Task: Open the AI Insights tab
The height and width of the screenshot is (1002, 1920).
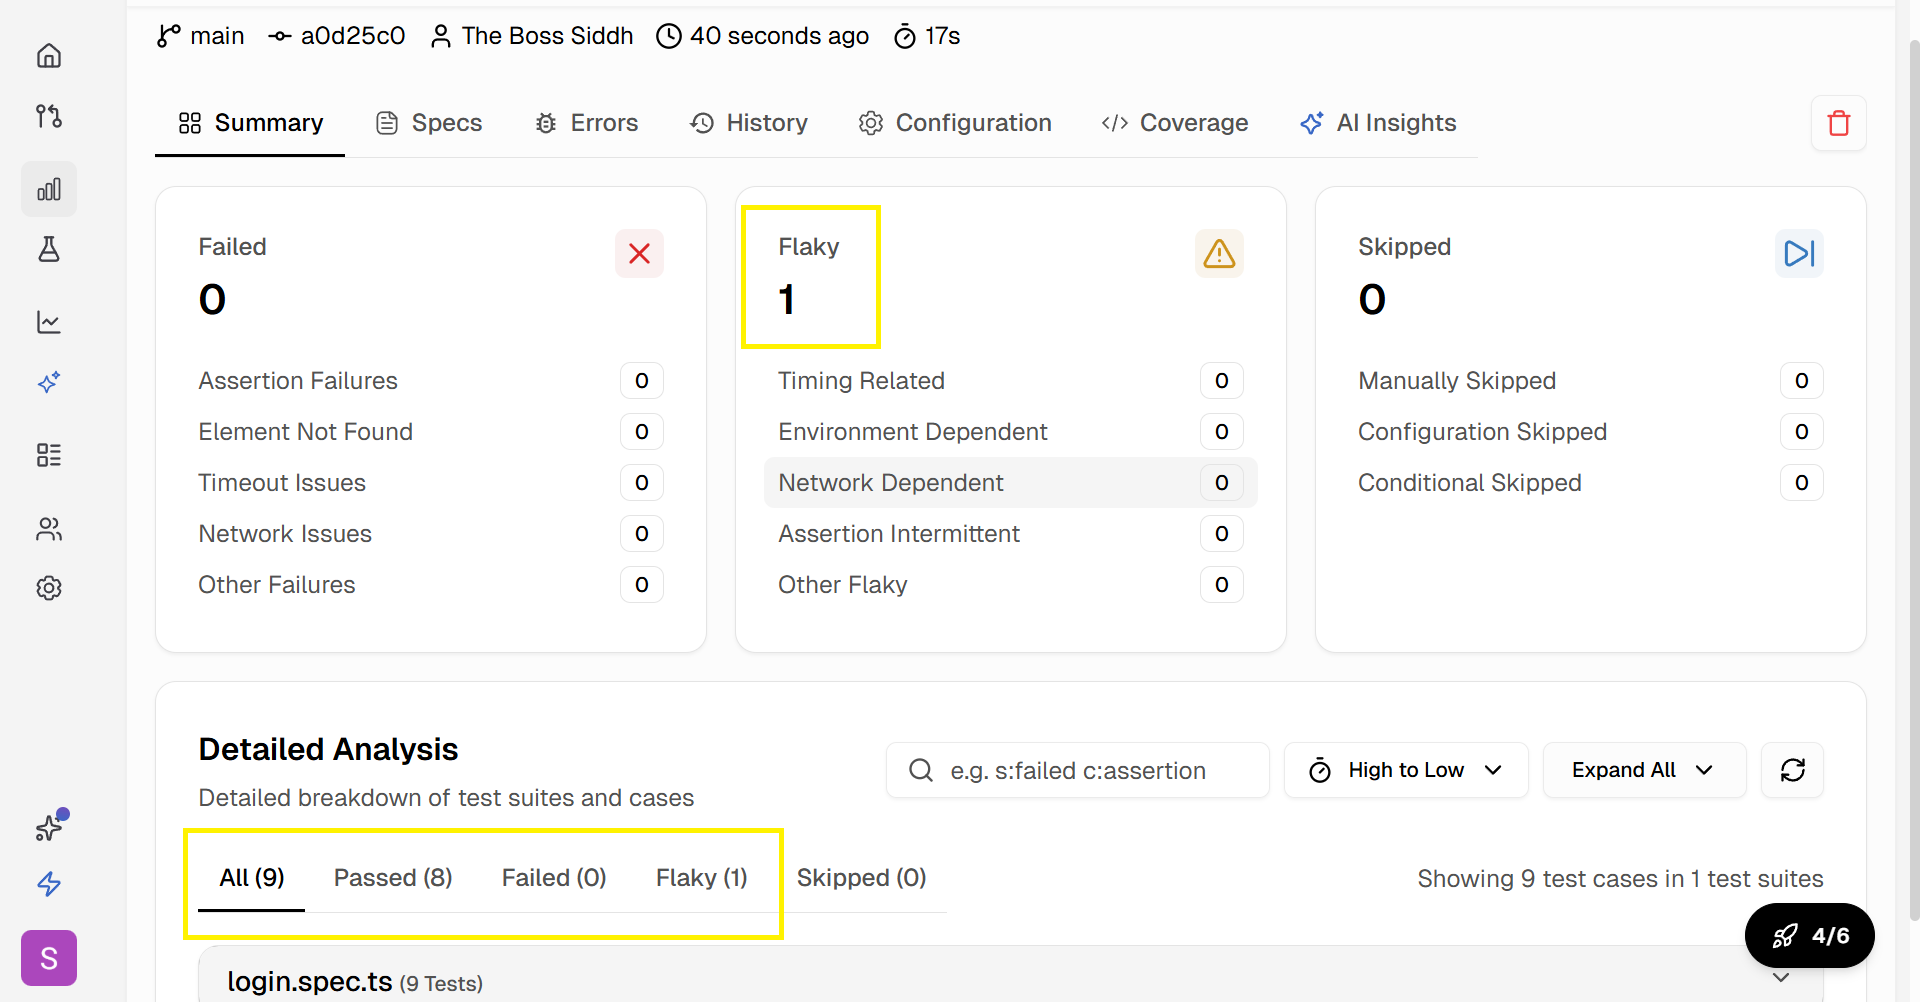Action: point(1378,123)
